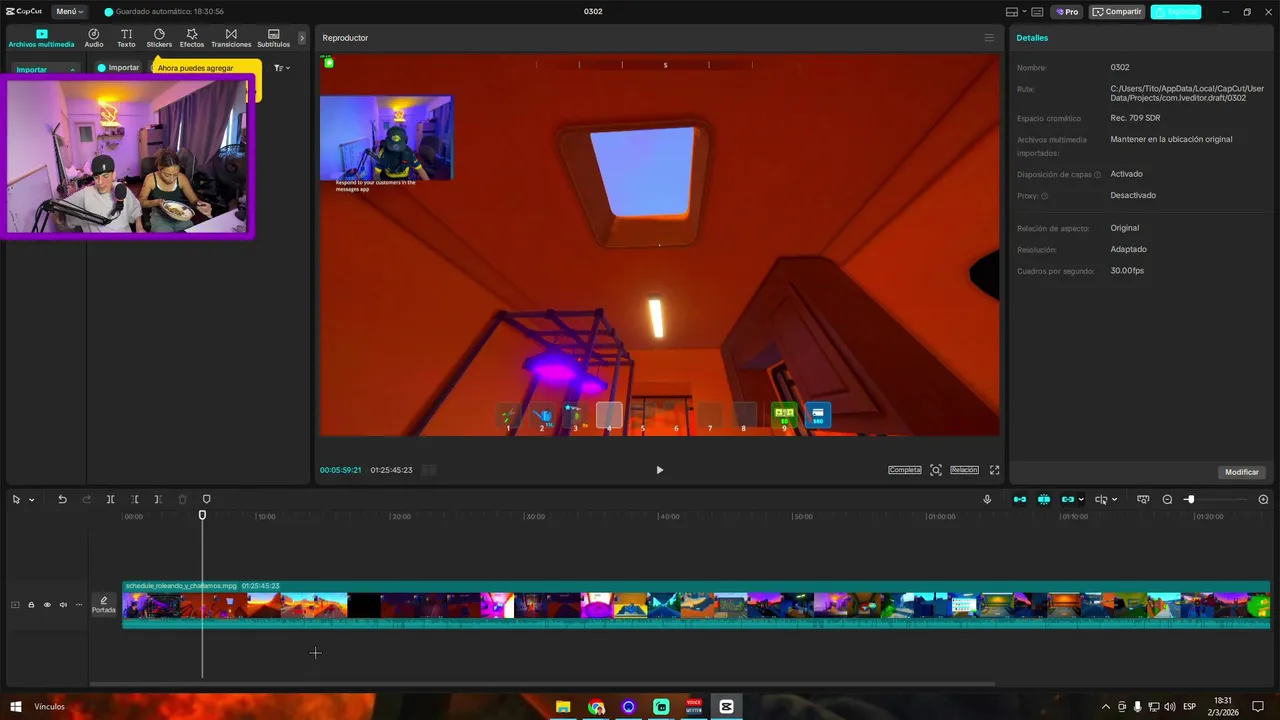The width and height of the screenshot is (1280, 720).
Task: Click the current timecode 00:05:59:21
Action: pos(340,470)
